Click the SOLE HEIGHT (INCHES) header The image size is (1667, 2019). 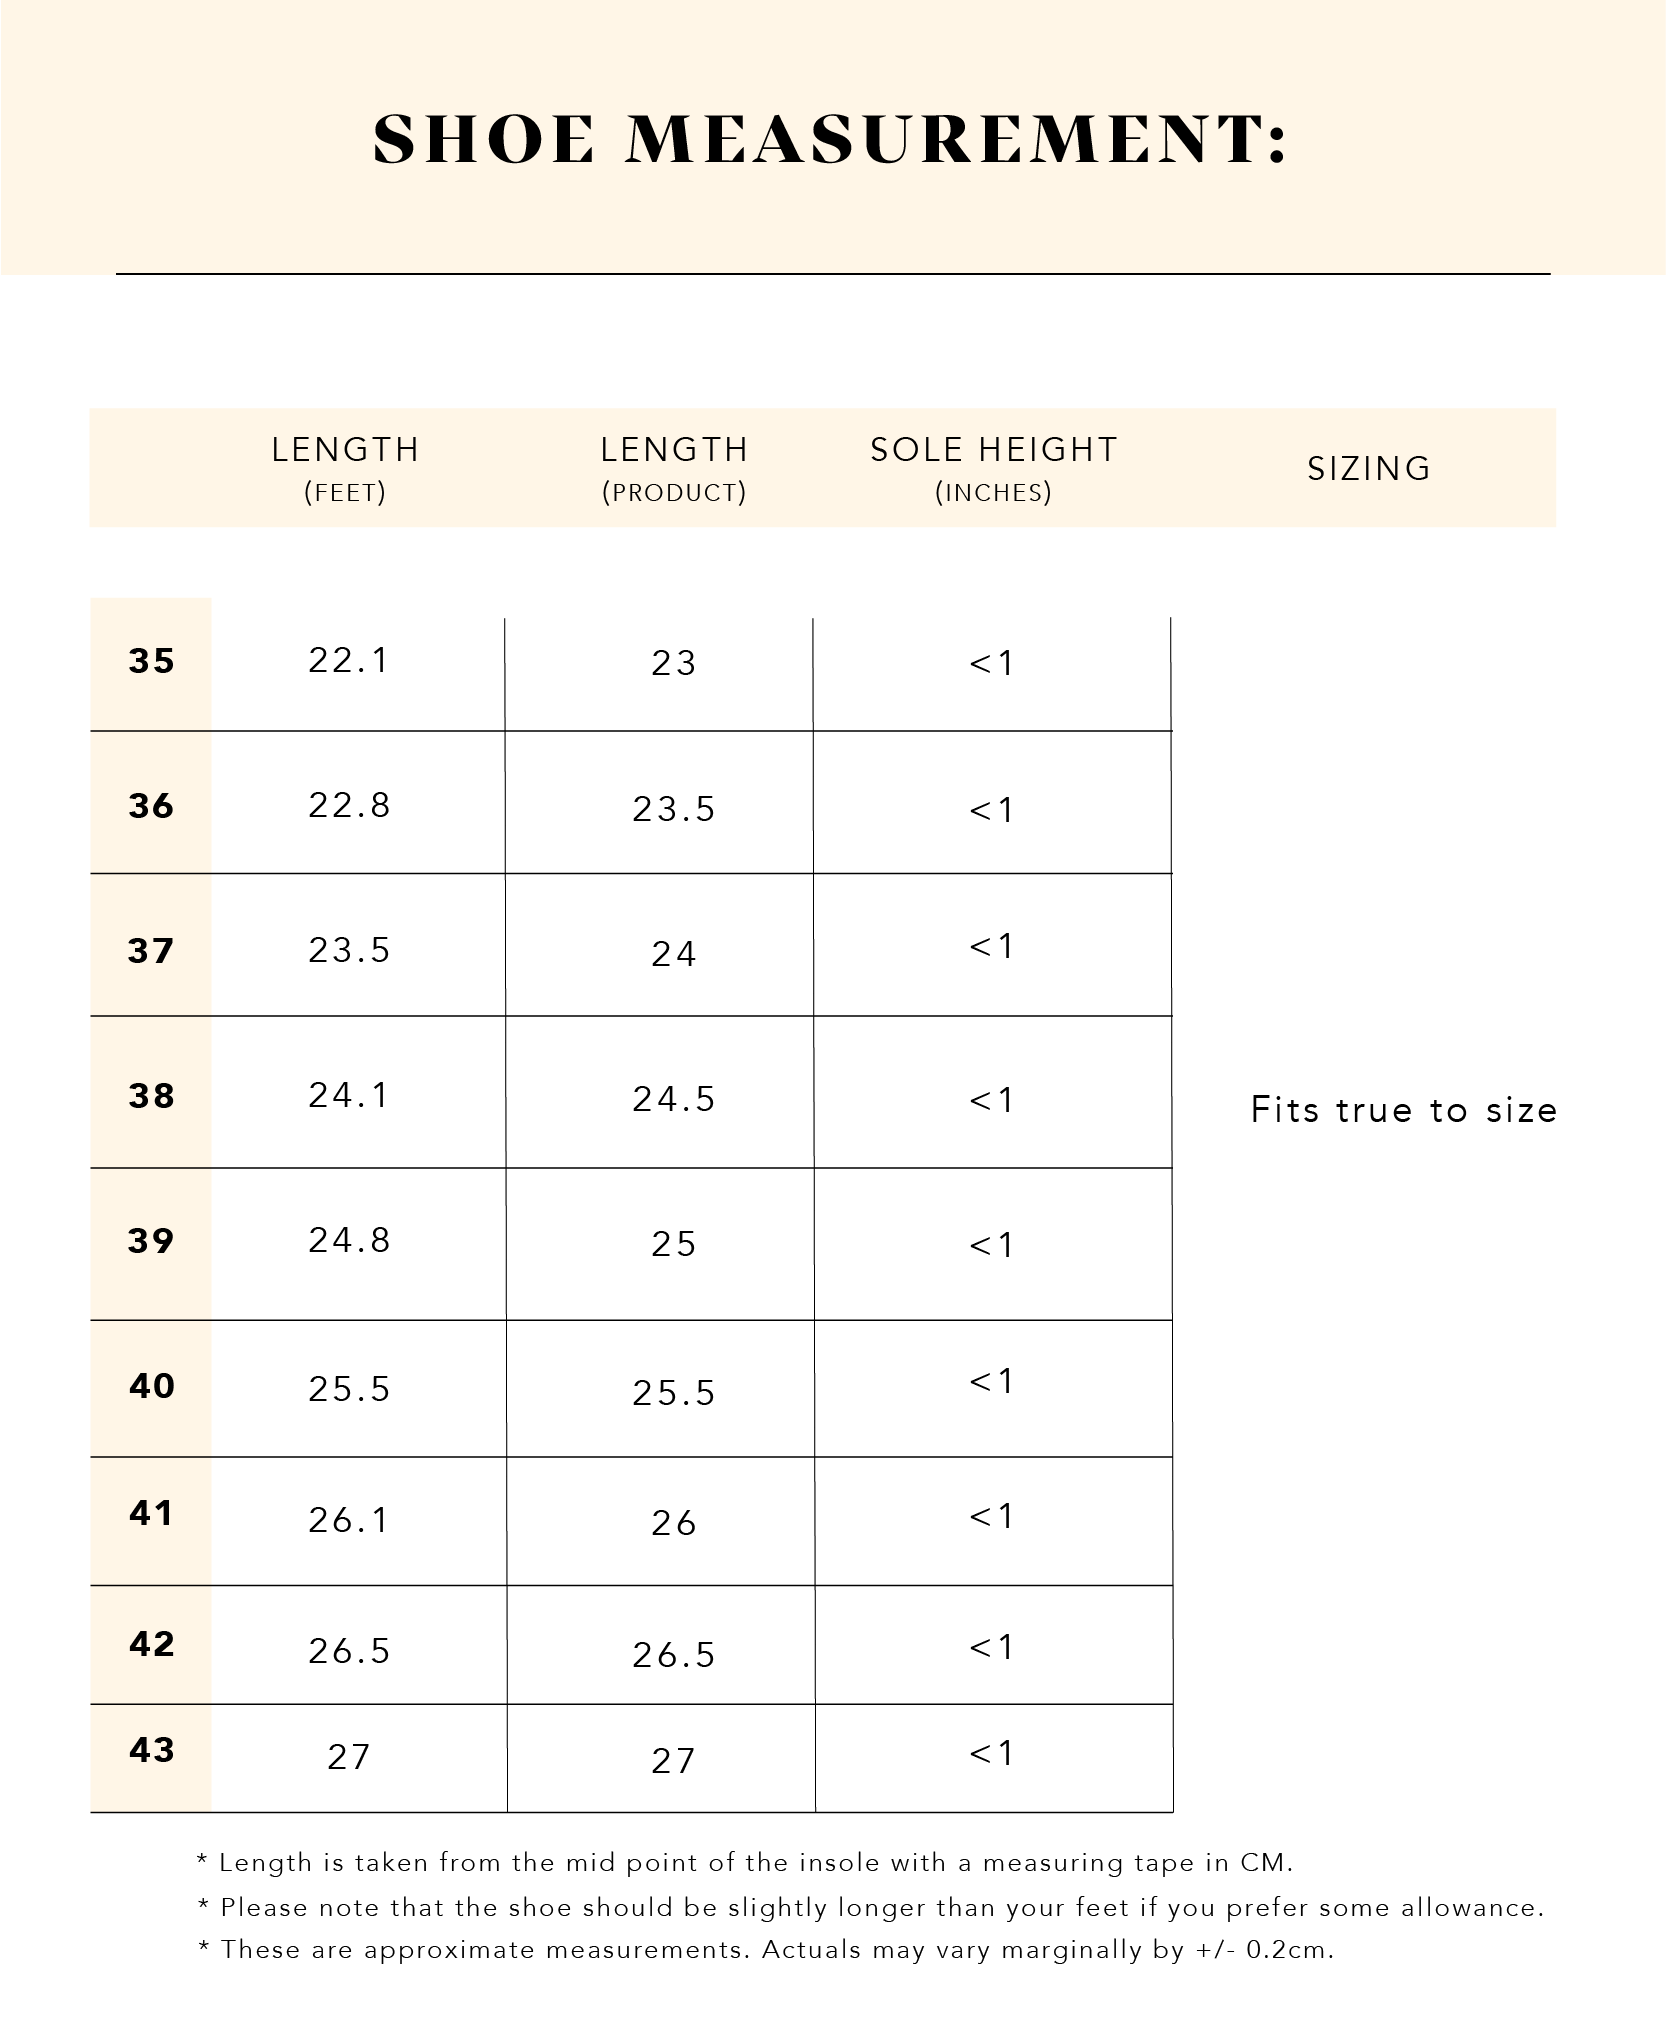[993, 468]
